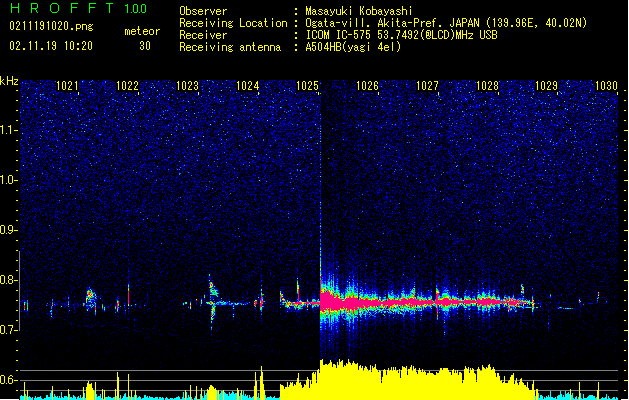Image resolution: width=629 pixels, height=400 pixels.
Task: Click the name Masayuki Kobayashi
Action: pyautogui.click(x=358, y=11)
